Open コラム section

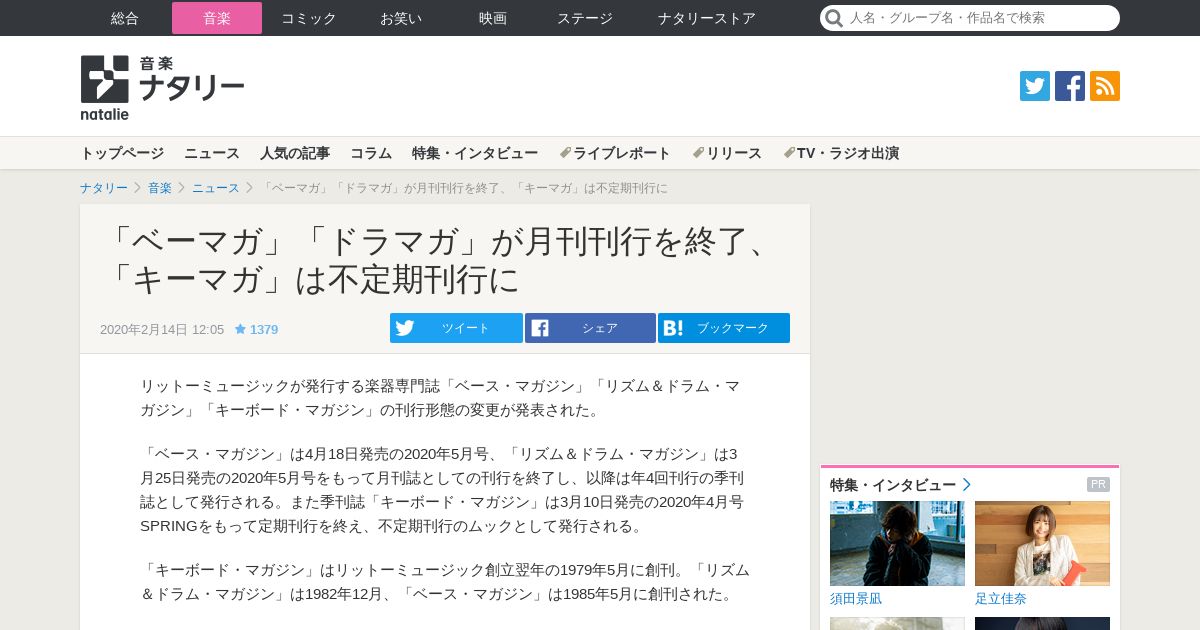[x=371, y=153]
